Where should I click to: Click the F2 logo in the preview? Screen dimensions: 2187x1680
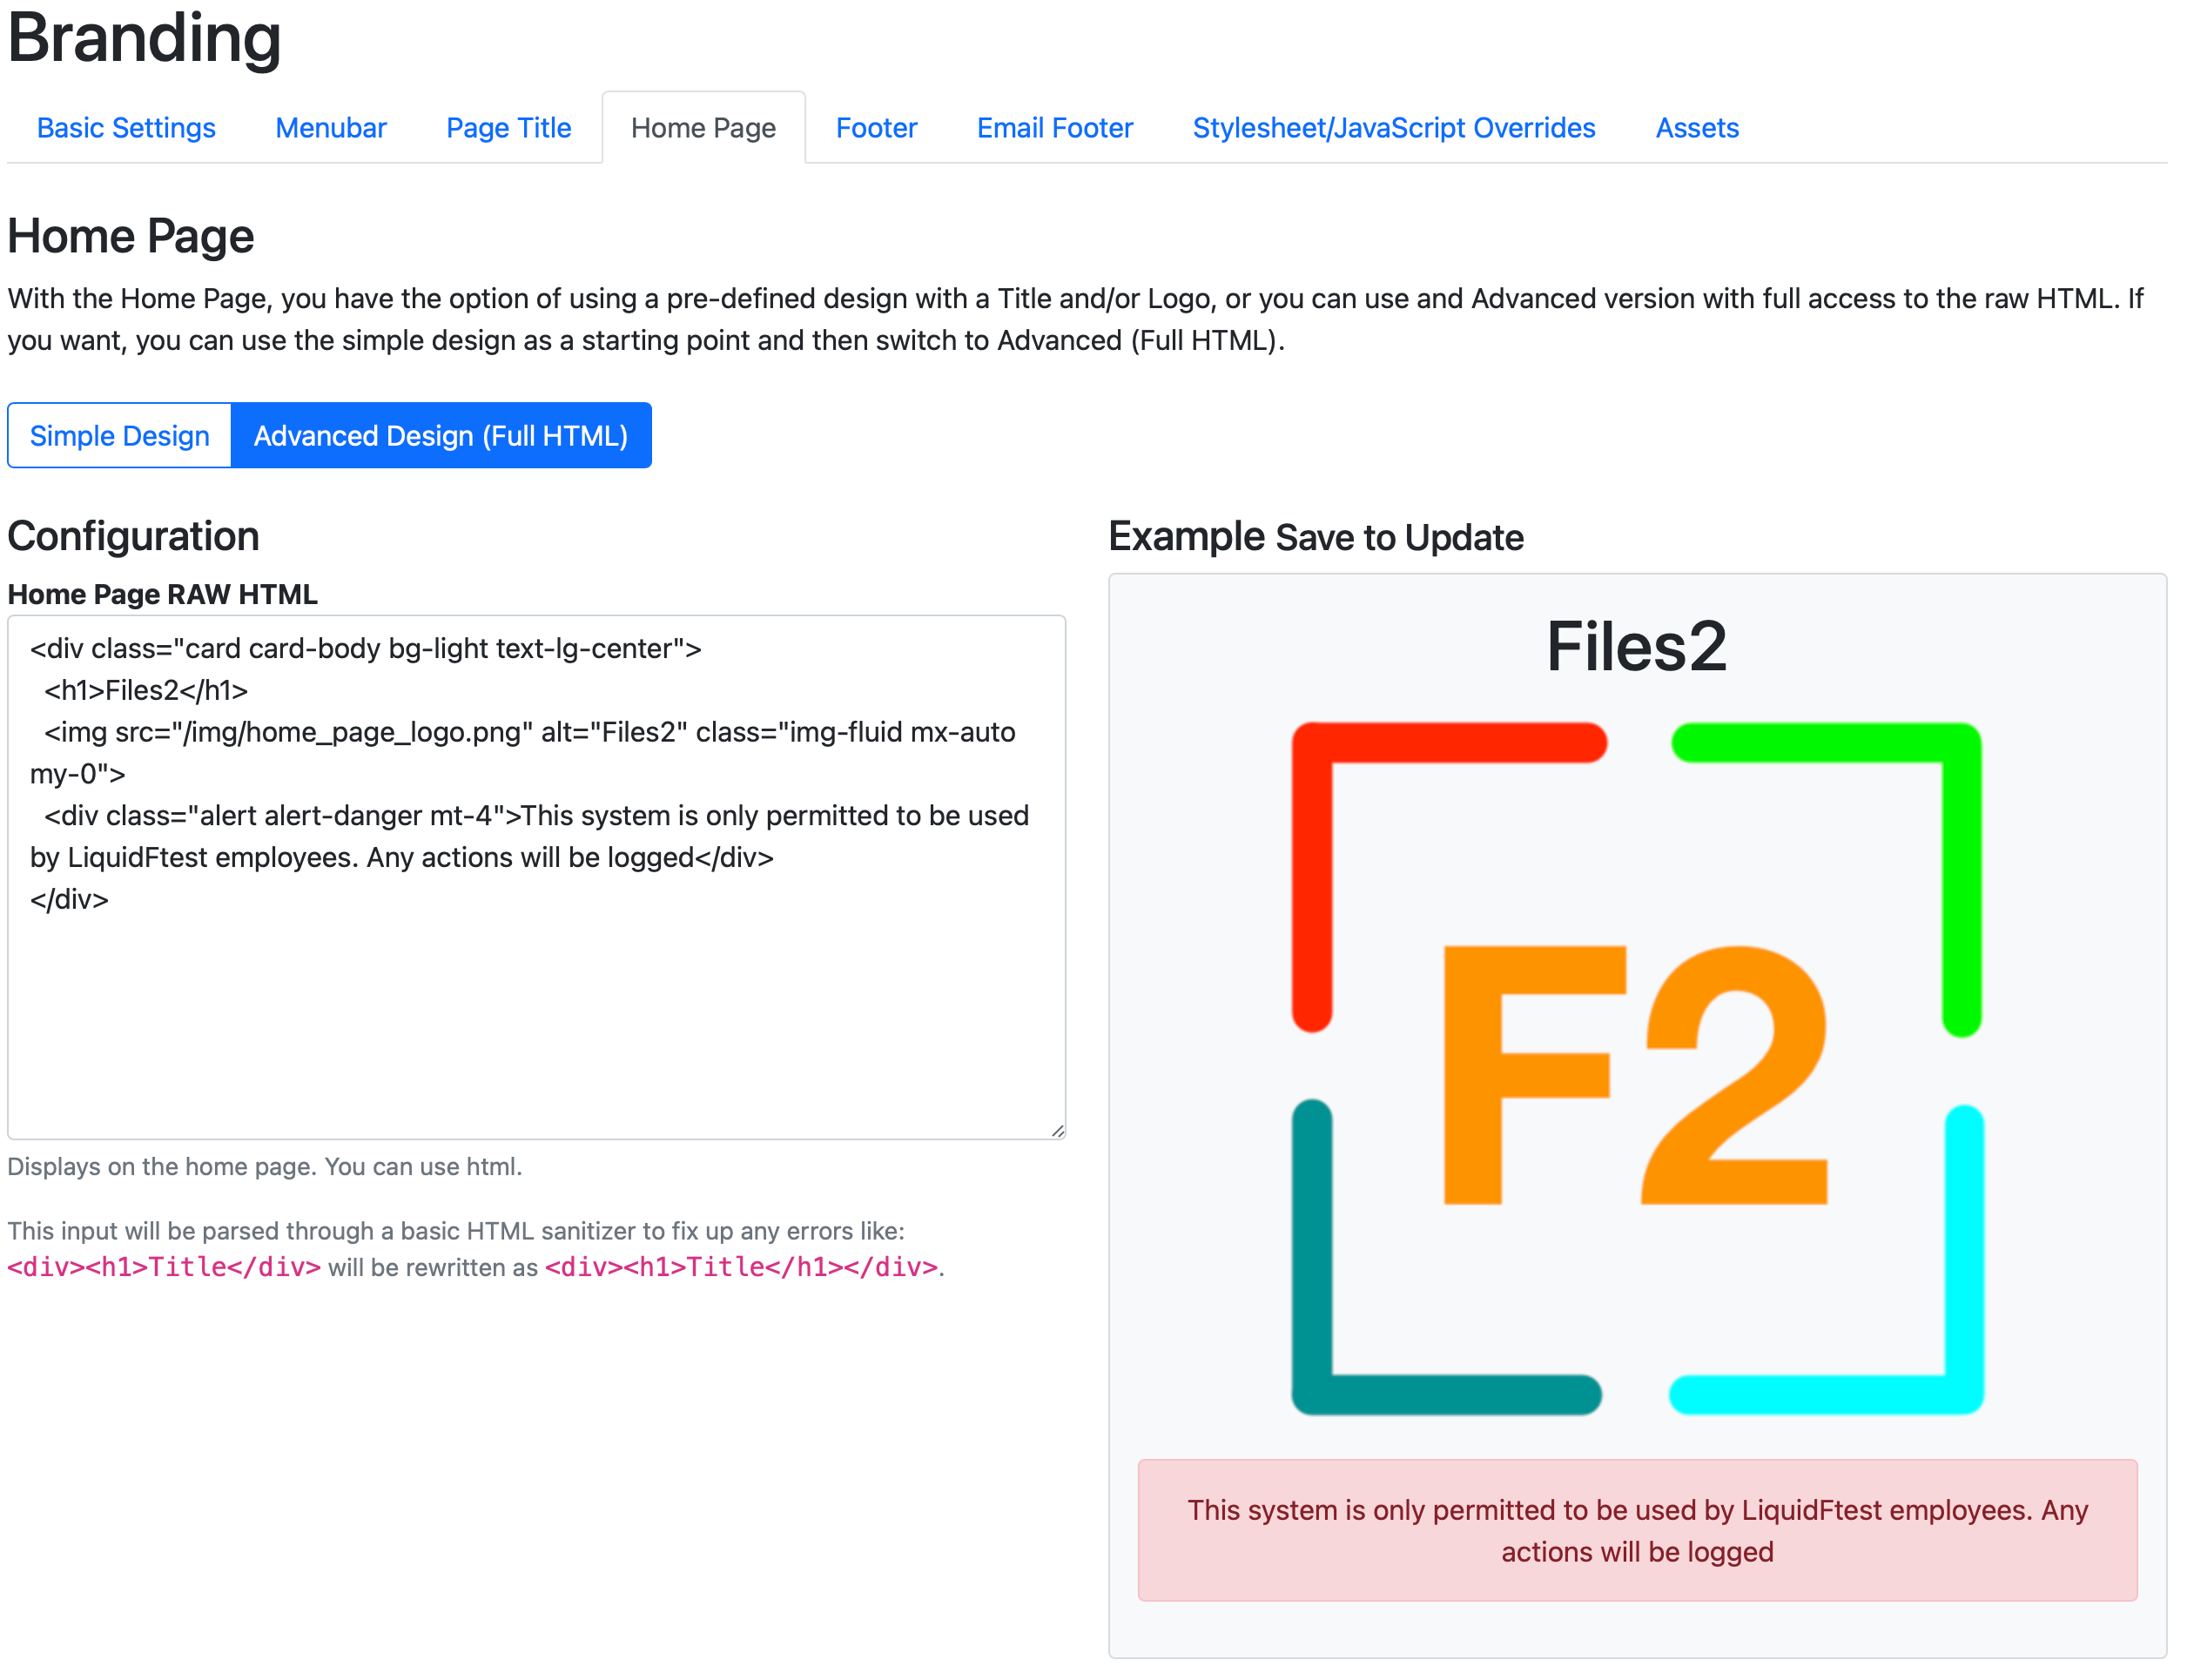coord(1636,1068)
